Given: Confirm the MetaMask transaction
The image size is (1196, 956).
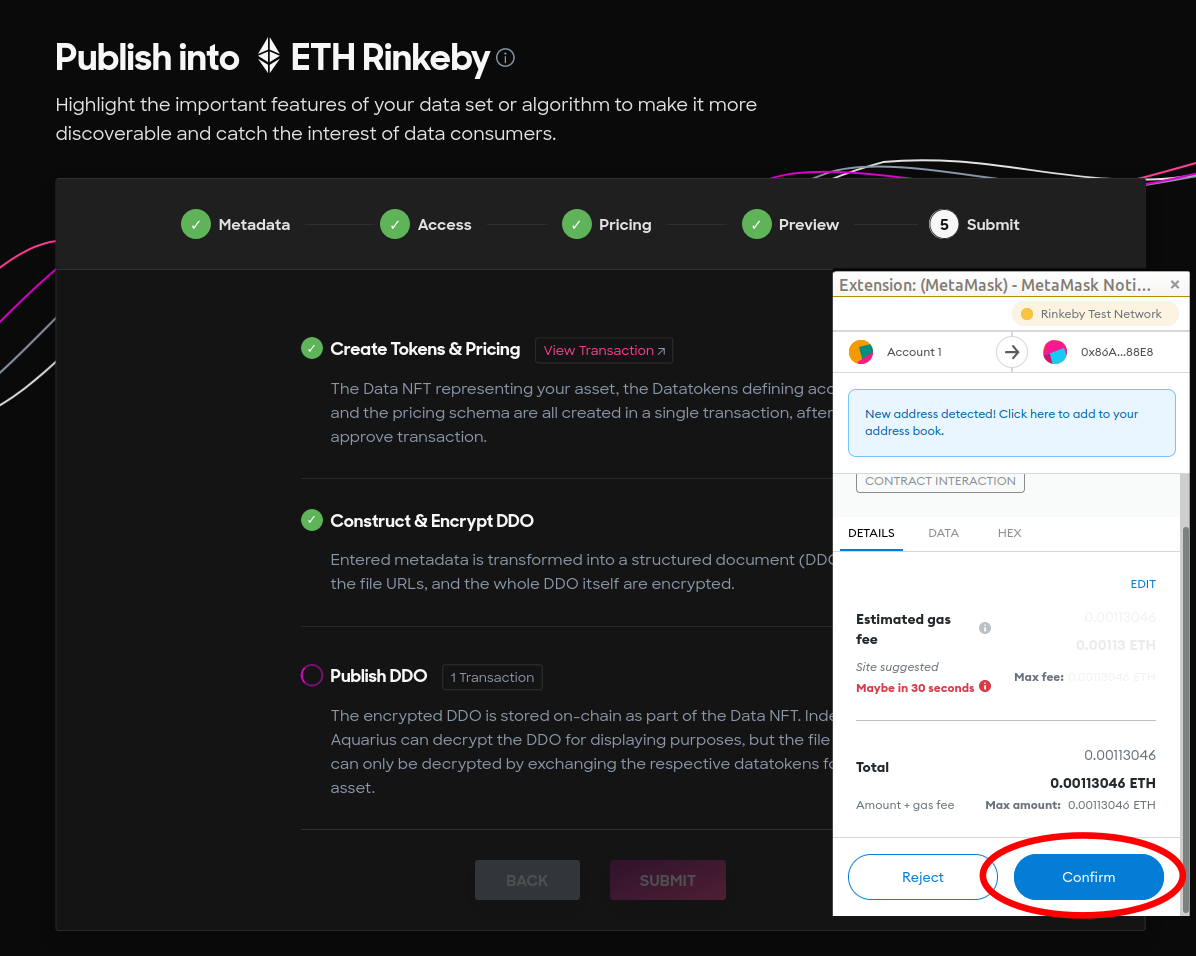Looking at the screenshot, I should 1088,877.
